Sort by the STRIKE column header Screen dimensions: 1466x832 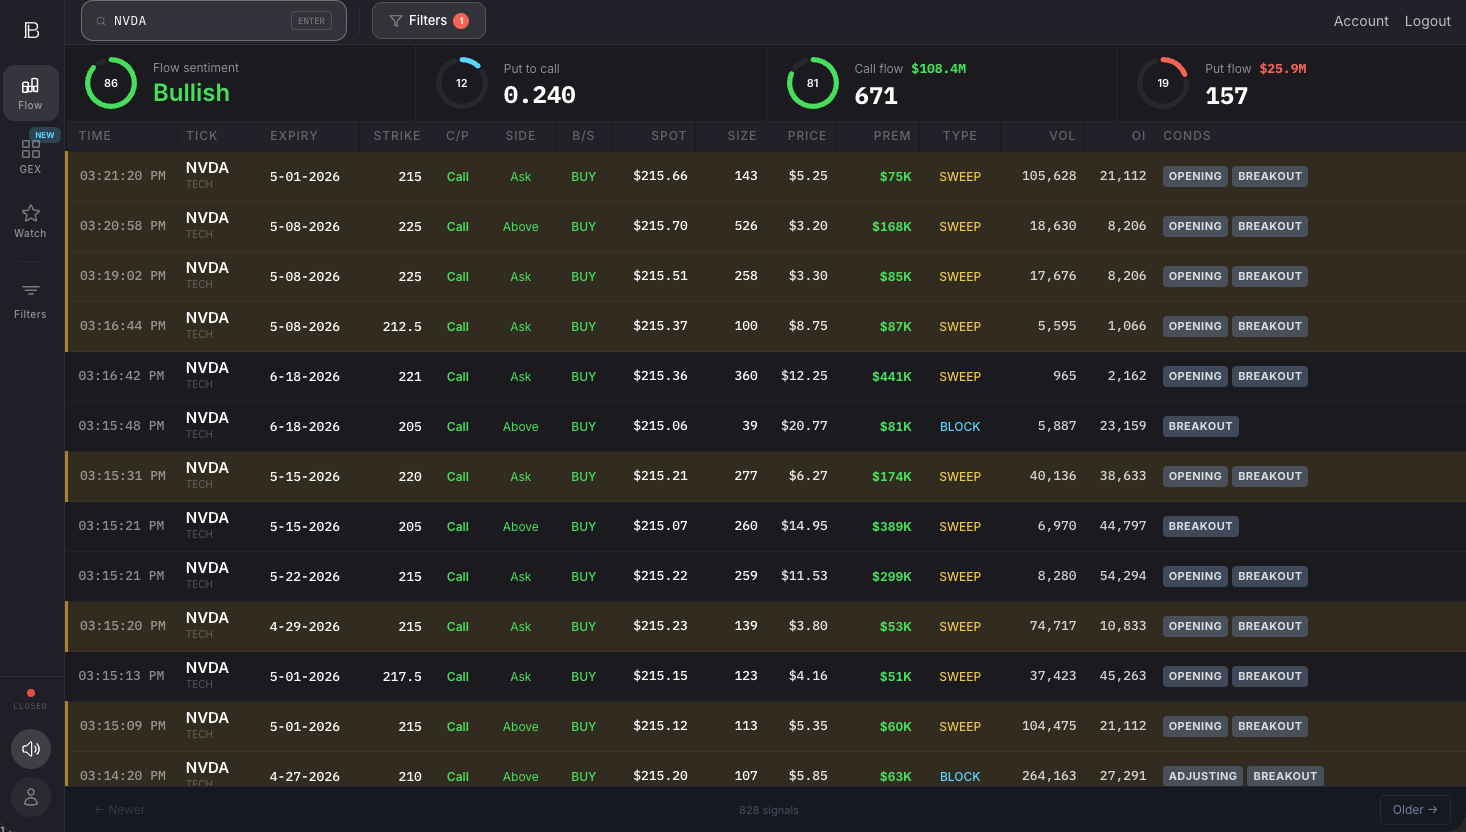point(397,136)
